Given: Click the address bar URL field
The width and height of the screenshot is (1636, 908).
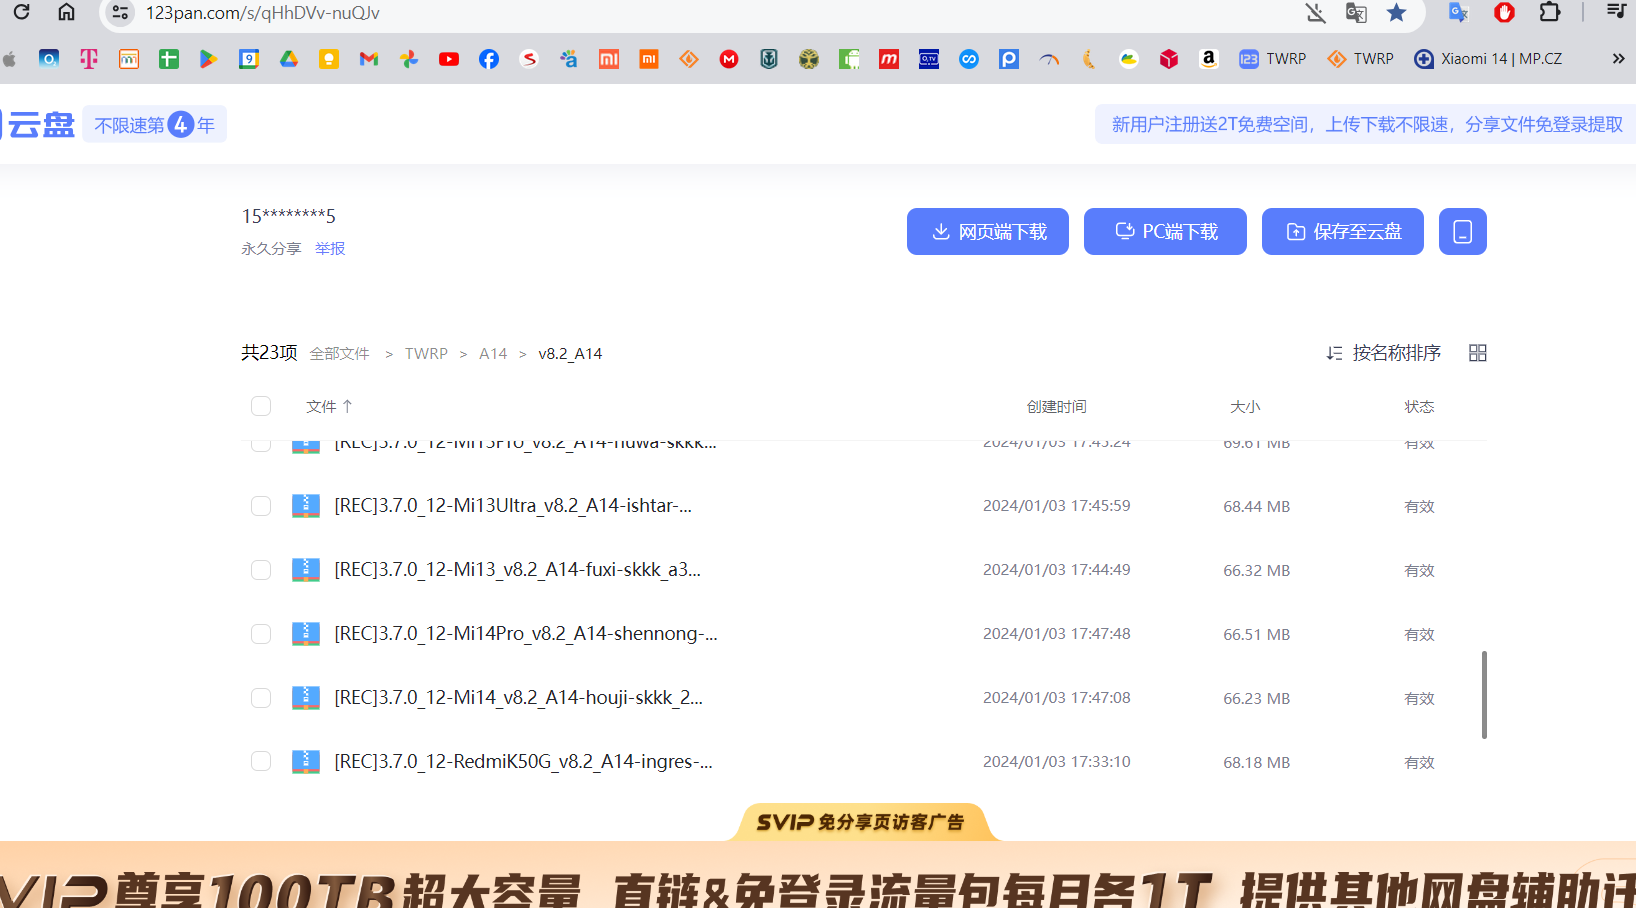Looking at the screenshot, I should coord(700,13).
